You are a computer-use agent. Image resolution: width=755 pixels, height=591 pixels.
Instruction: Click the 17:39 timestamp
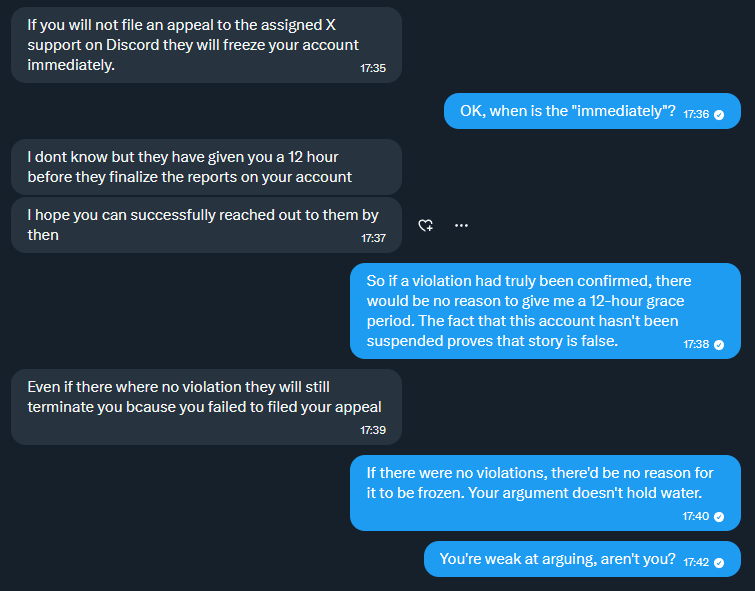(373, 430)
